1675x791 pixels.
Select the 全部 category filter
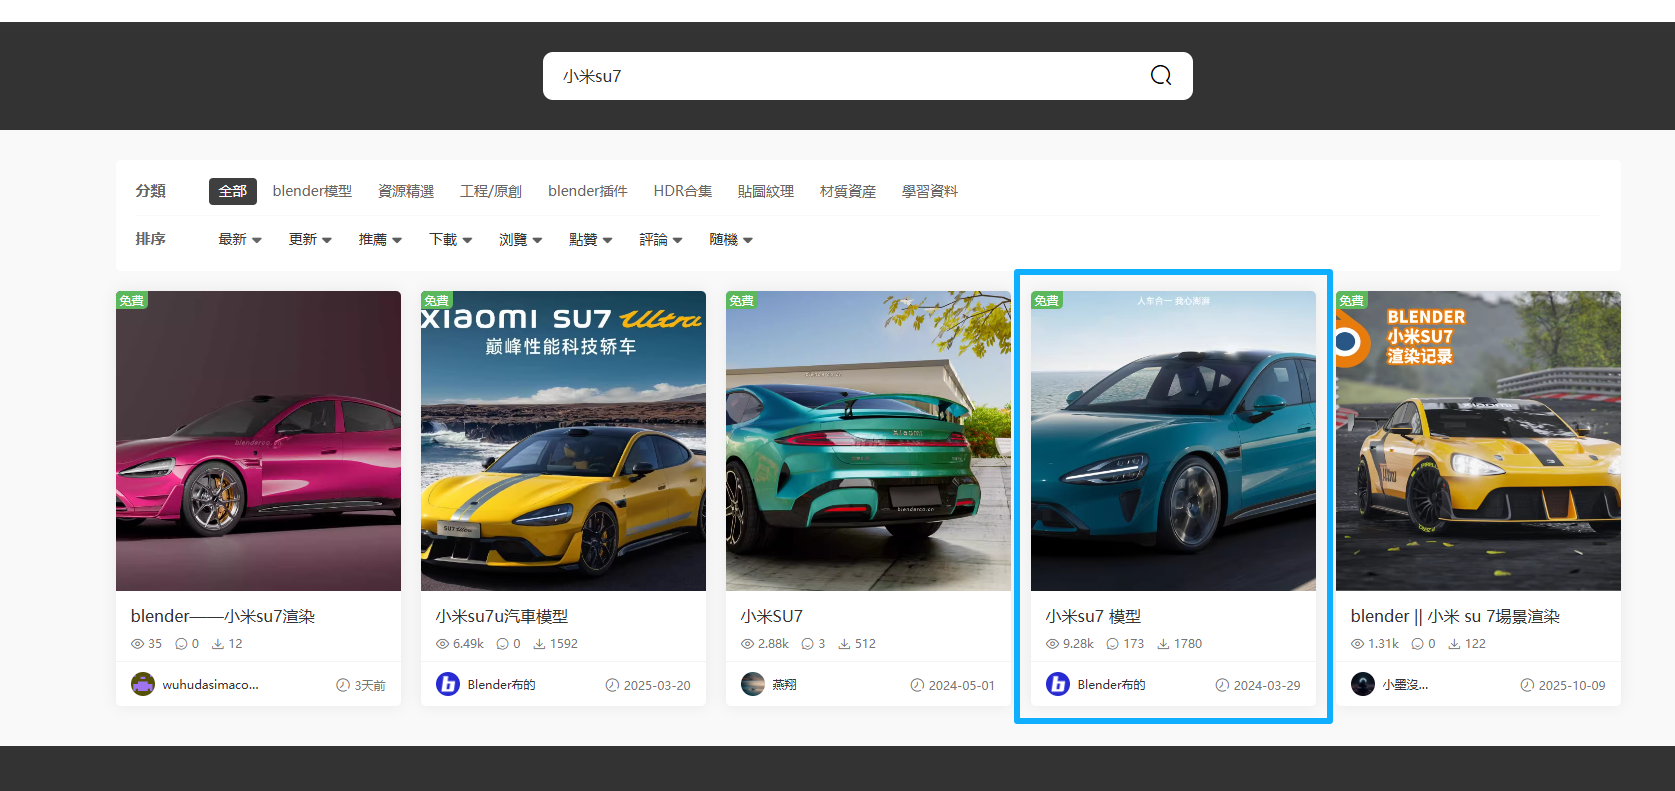232,191
